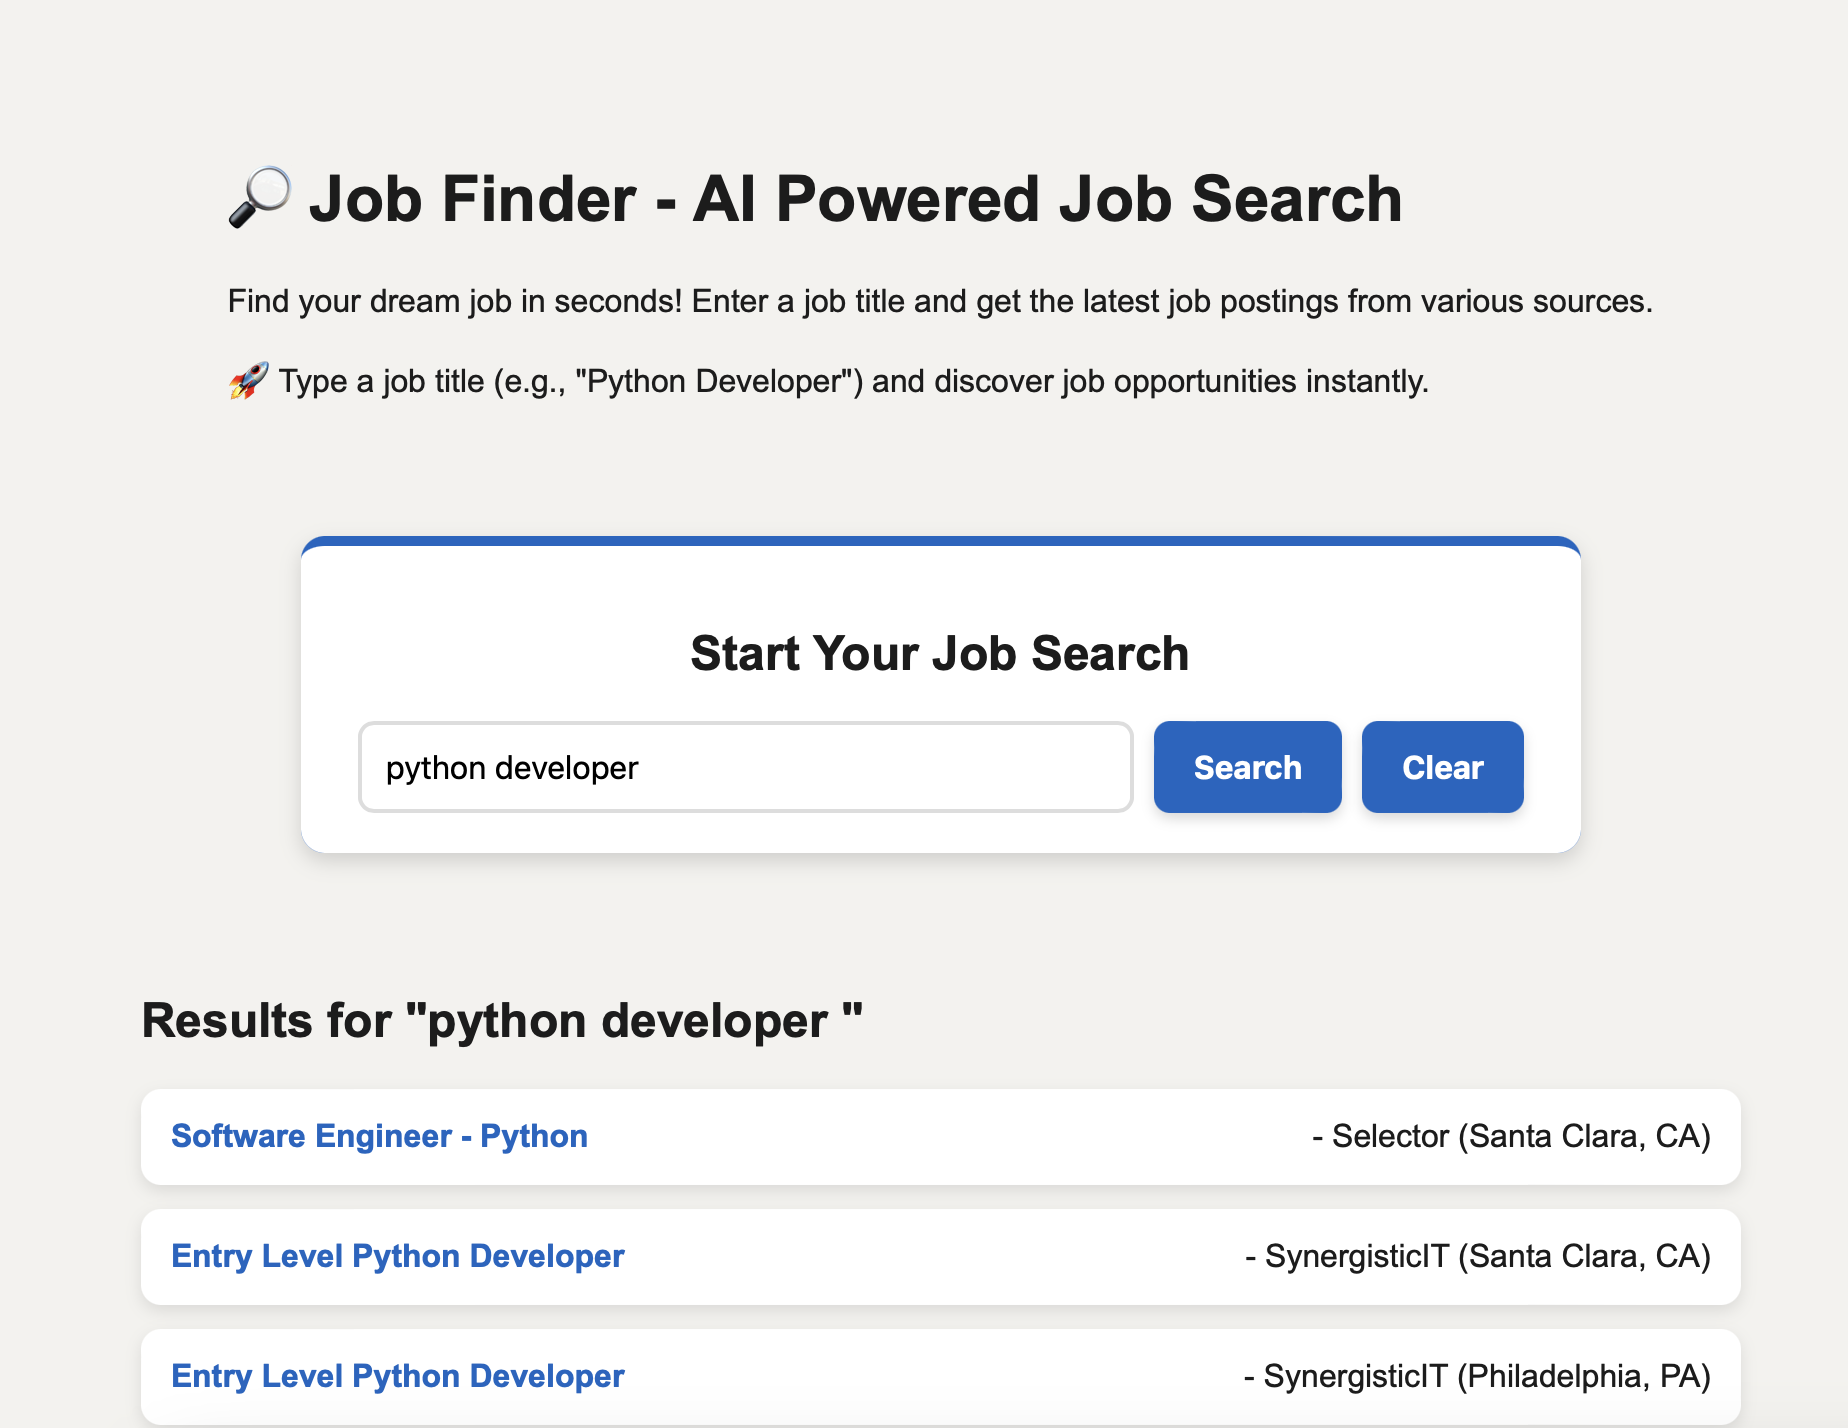Click the second result card from SynergisticIT
The height and width of the screenshot is (1428, 1848).
pyautogui.click(x=940, y=1257)
